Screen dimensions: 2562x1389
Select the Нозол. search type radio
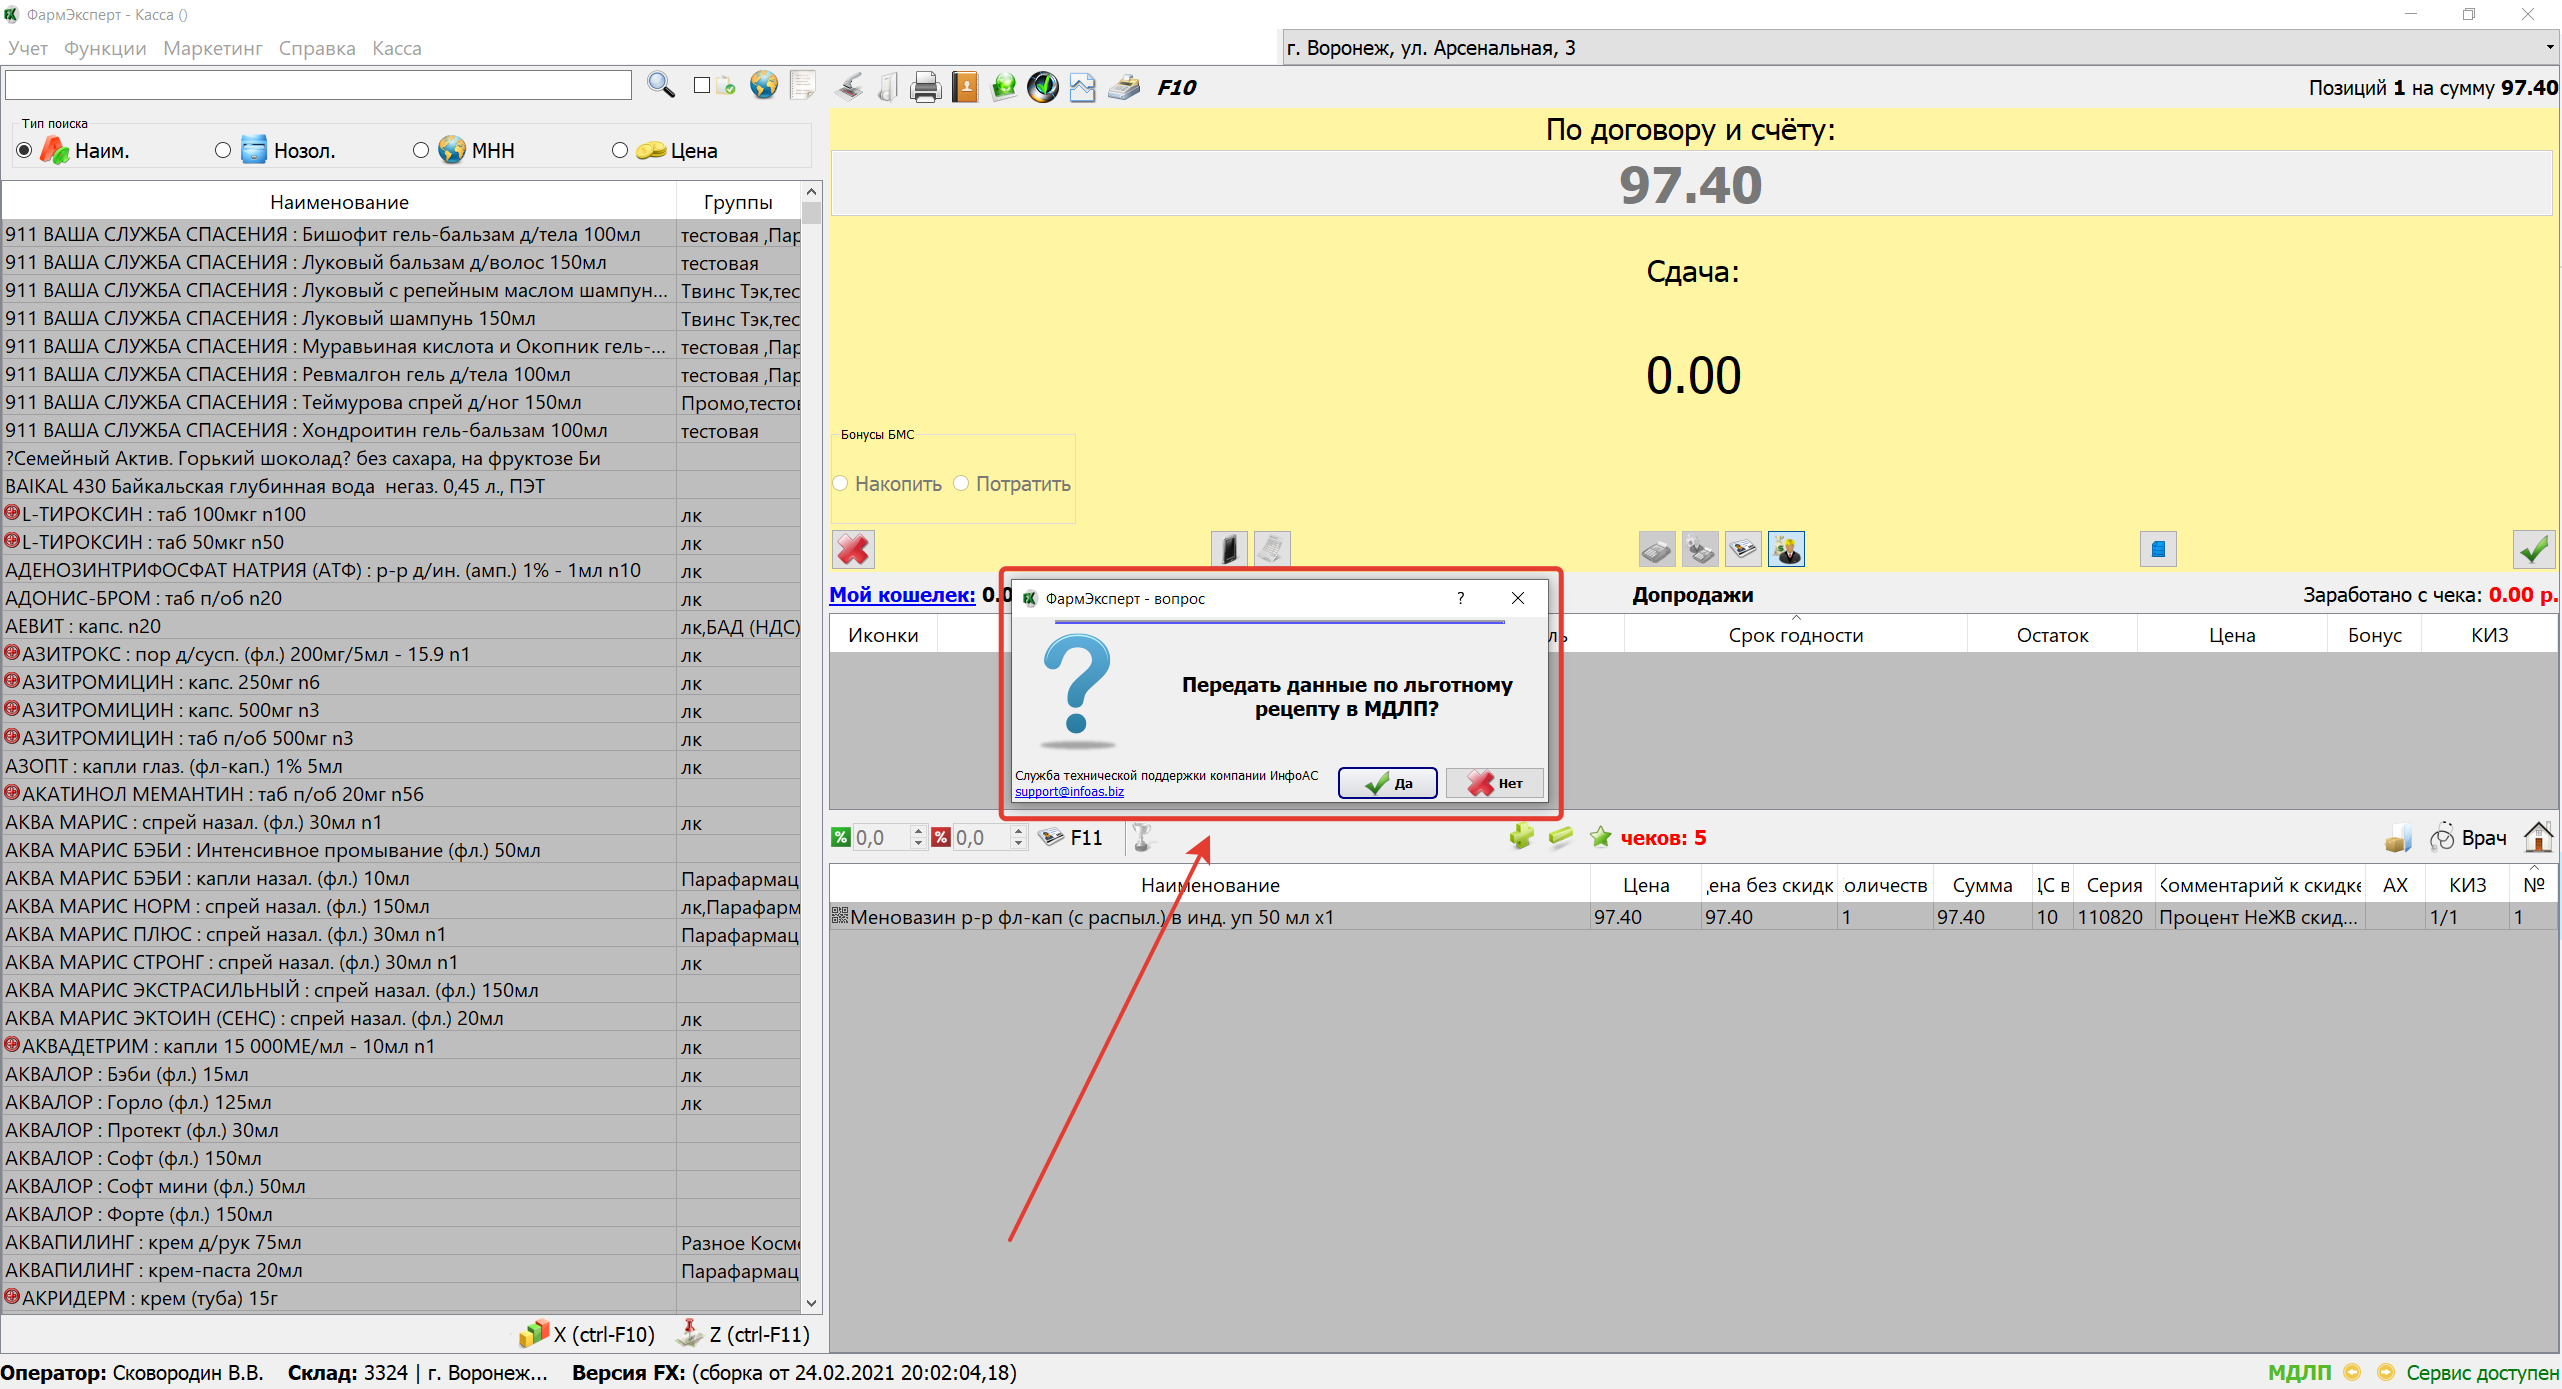pyautogui.click(x=223, y=150)
